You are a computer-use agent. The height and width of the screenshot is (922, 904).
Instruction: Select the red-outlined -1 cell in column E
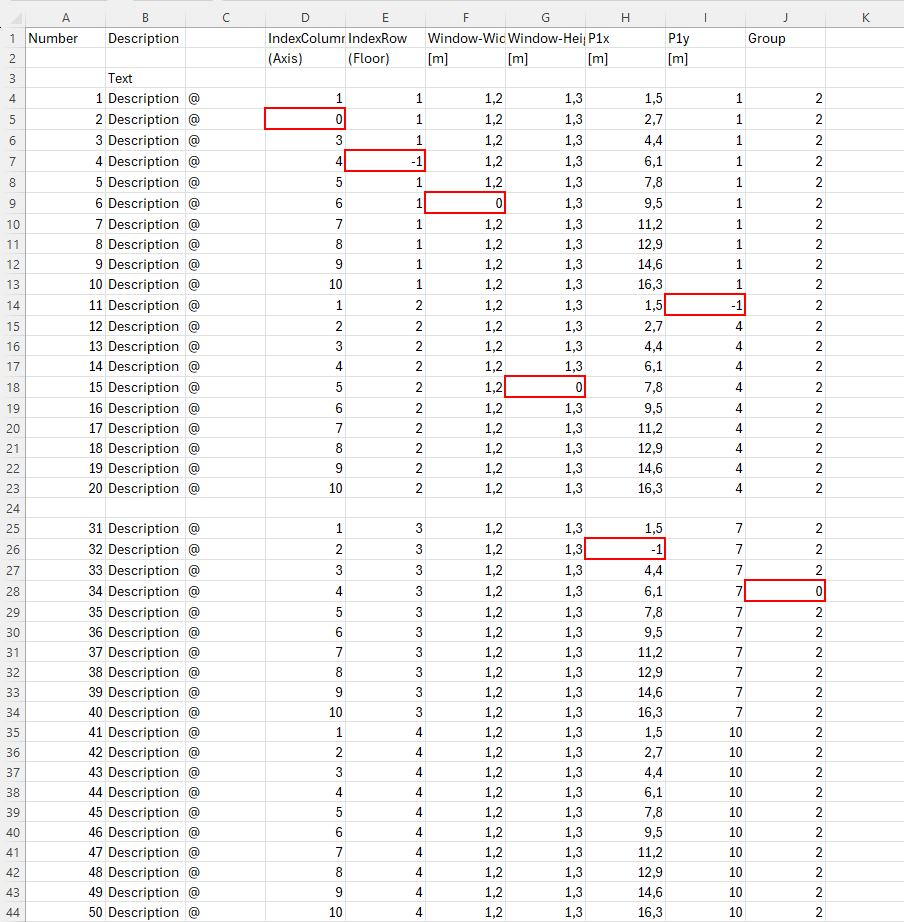[x=385, y=161]
